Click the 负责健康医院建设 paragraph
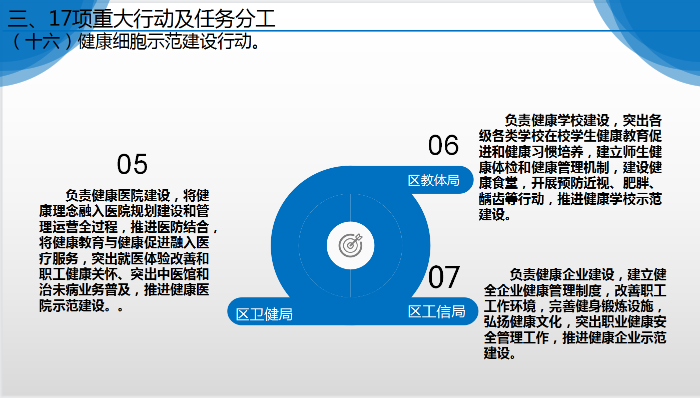Screen dimensions: 700x398 128,250
